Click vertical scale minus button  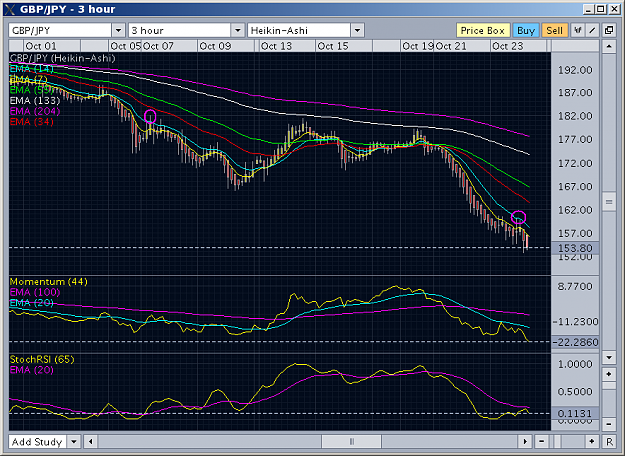(x=609, y=424)
